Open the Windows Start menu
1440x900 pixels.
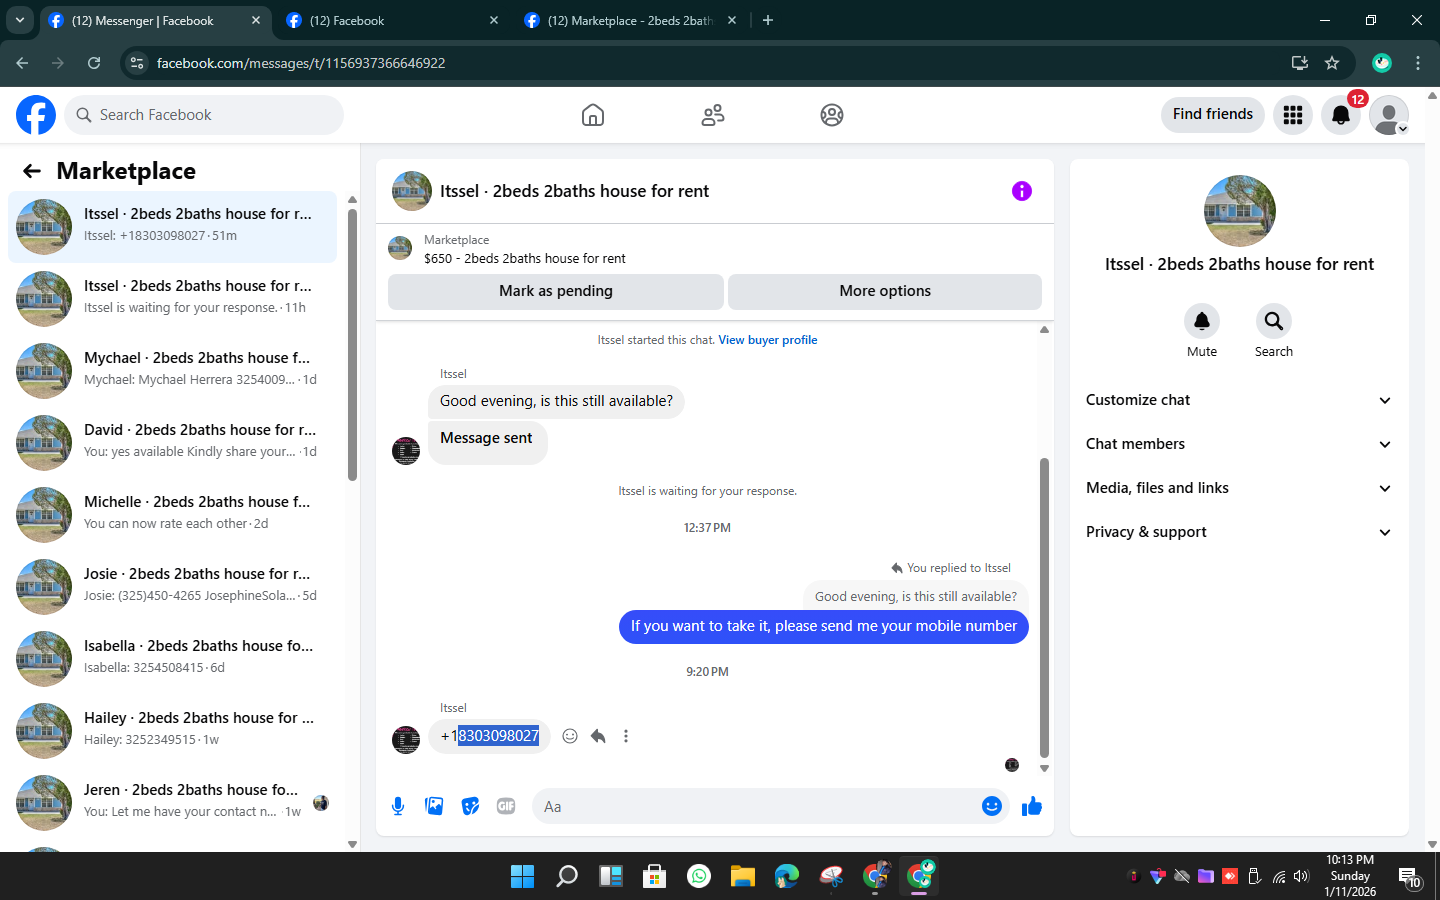(522, 876)
